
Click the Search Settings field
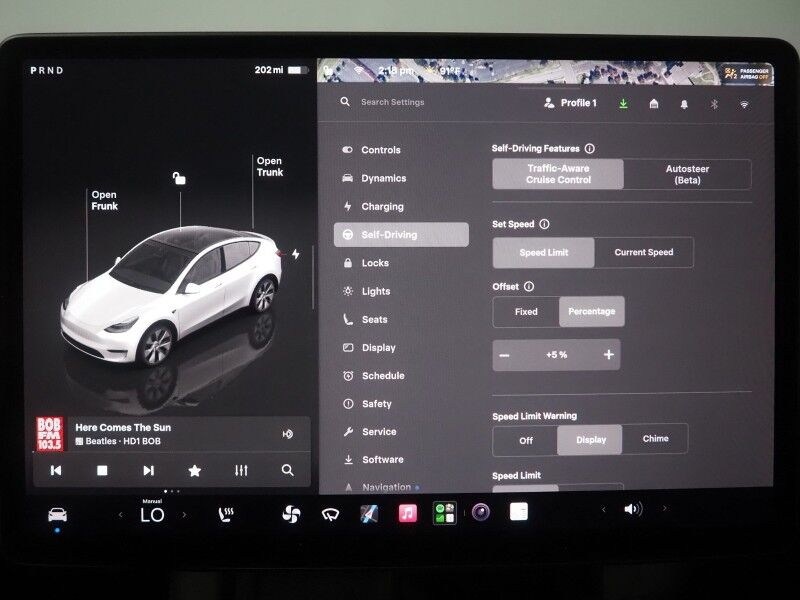point(392,102)
